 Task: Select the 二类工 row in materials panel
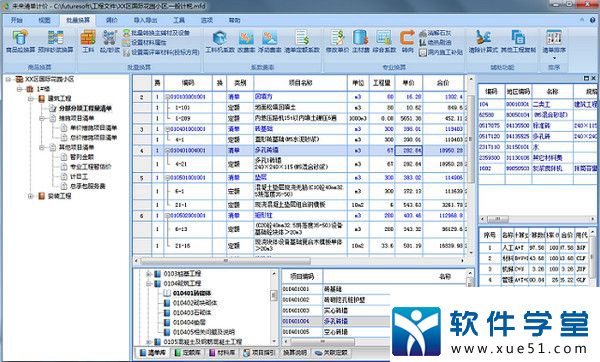[x=538, y=104]
